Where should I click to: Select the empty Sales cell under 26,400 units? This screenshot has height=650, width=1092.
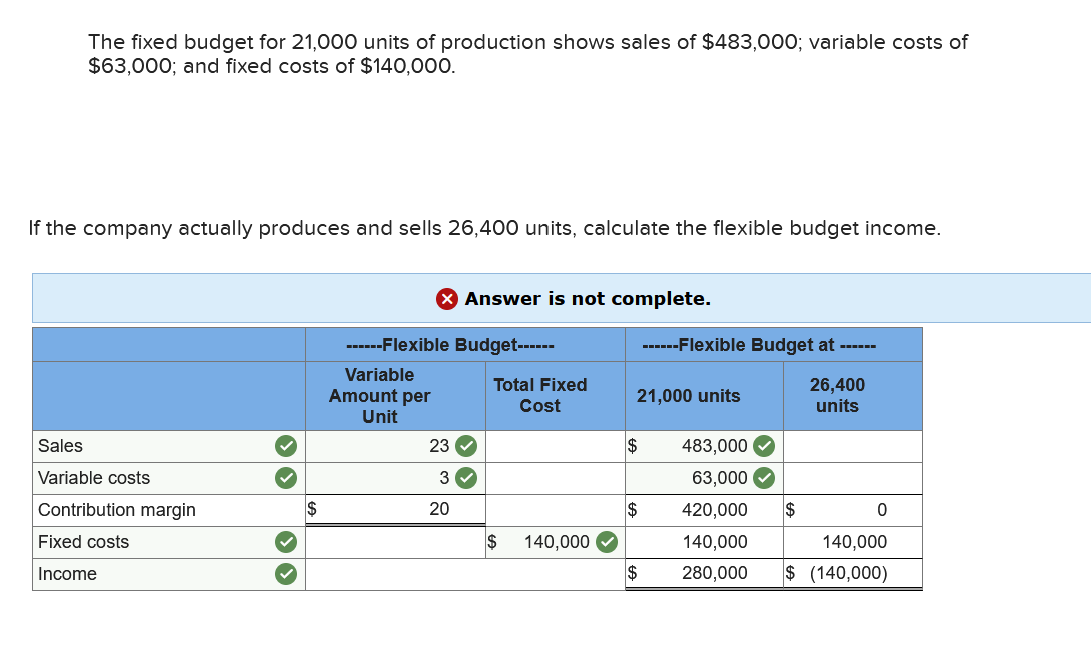click(852, 446)
